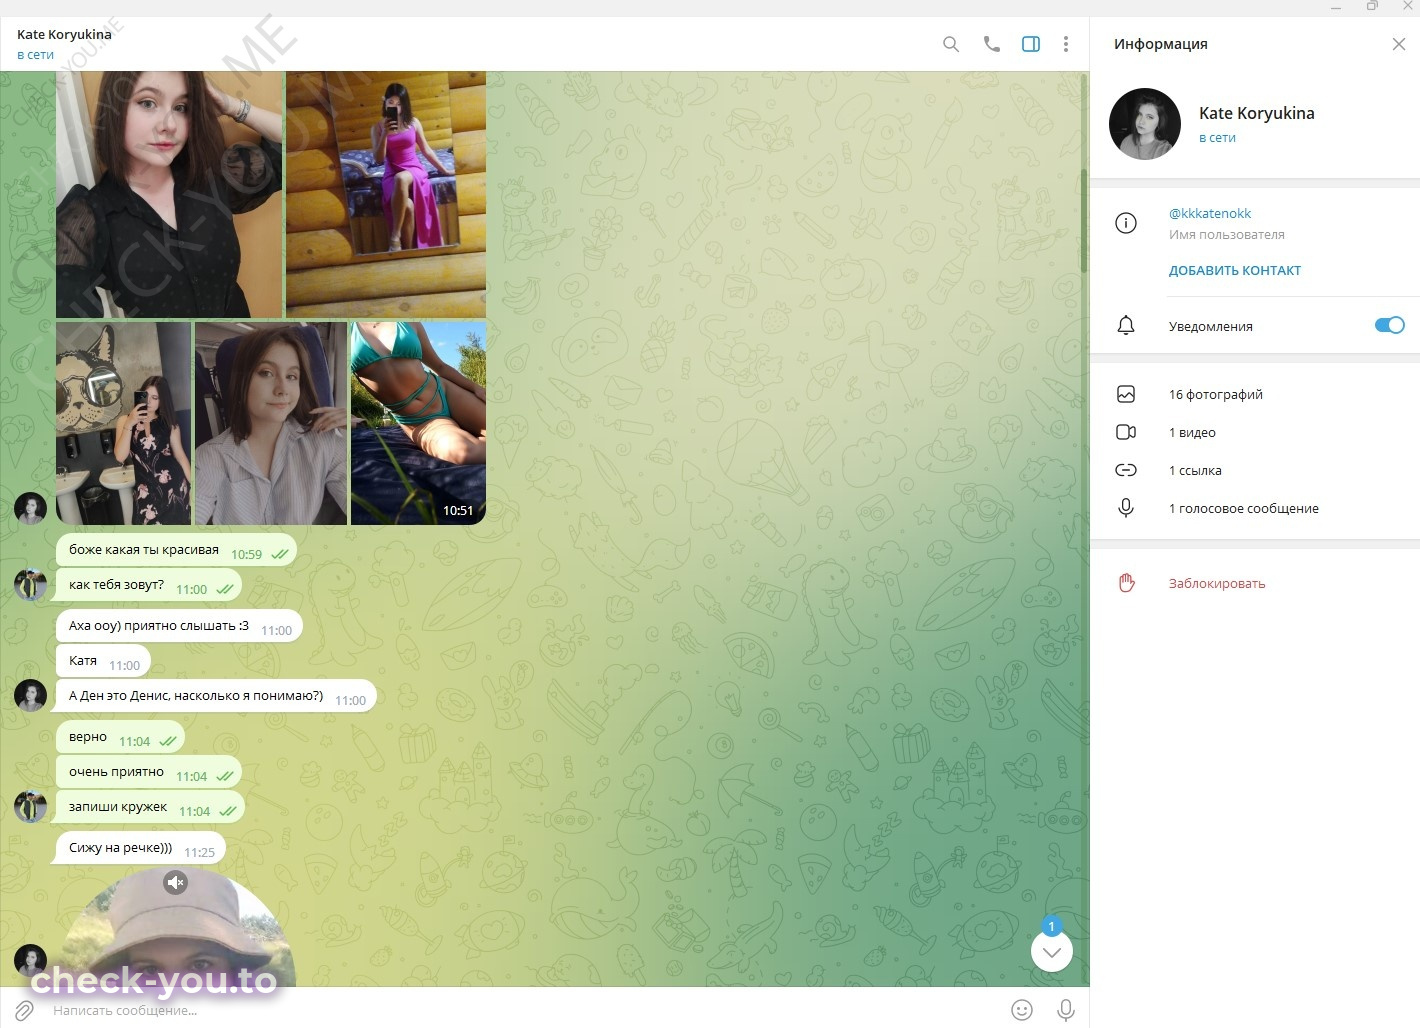Click the info circle icon beside username
This screenshot has height=1028, width=1420.
1126,223
